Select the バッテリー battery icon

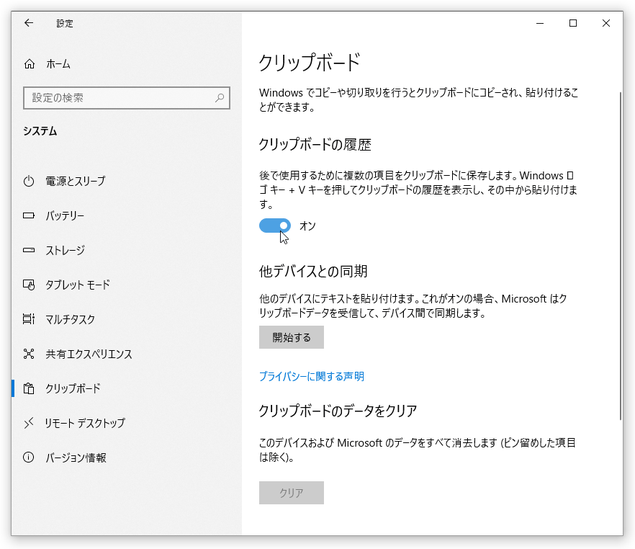[x=28, y=215]
